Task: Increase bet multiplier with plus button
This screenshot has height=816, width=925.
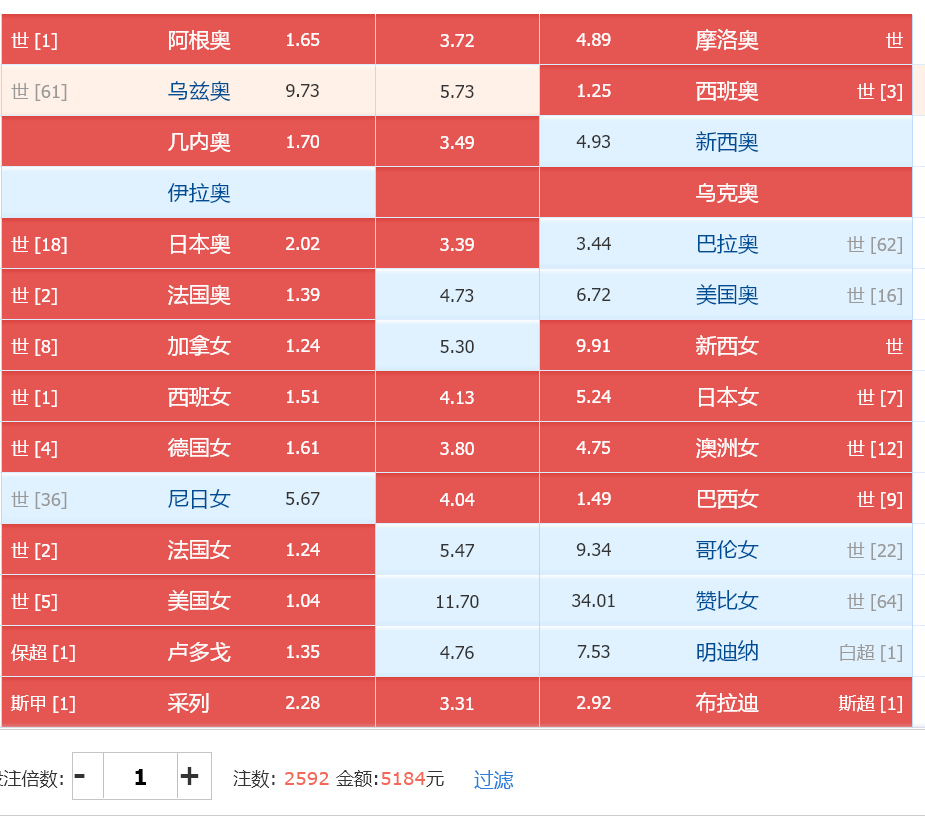Action: tap(194, 776)
